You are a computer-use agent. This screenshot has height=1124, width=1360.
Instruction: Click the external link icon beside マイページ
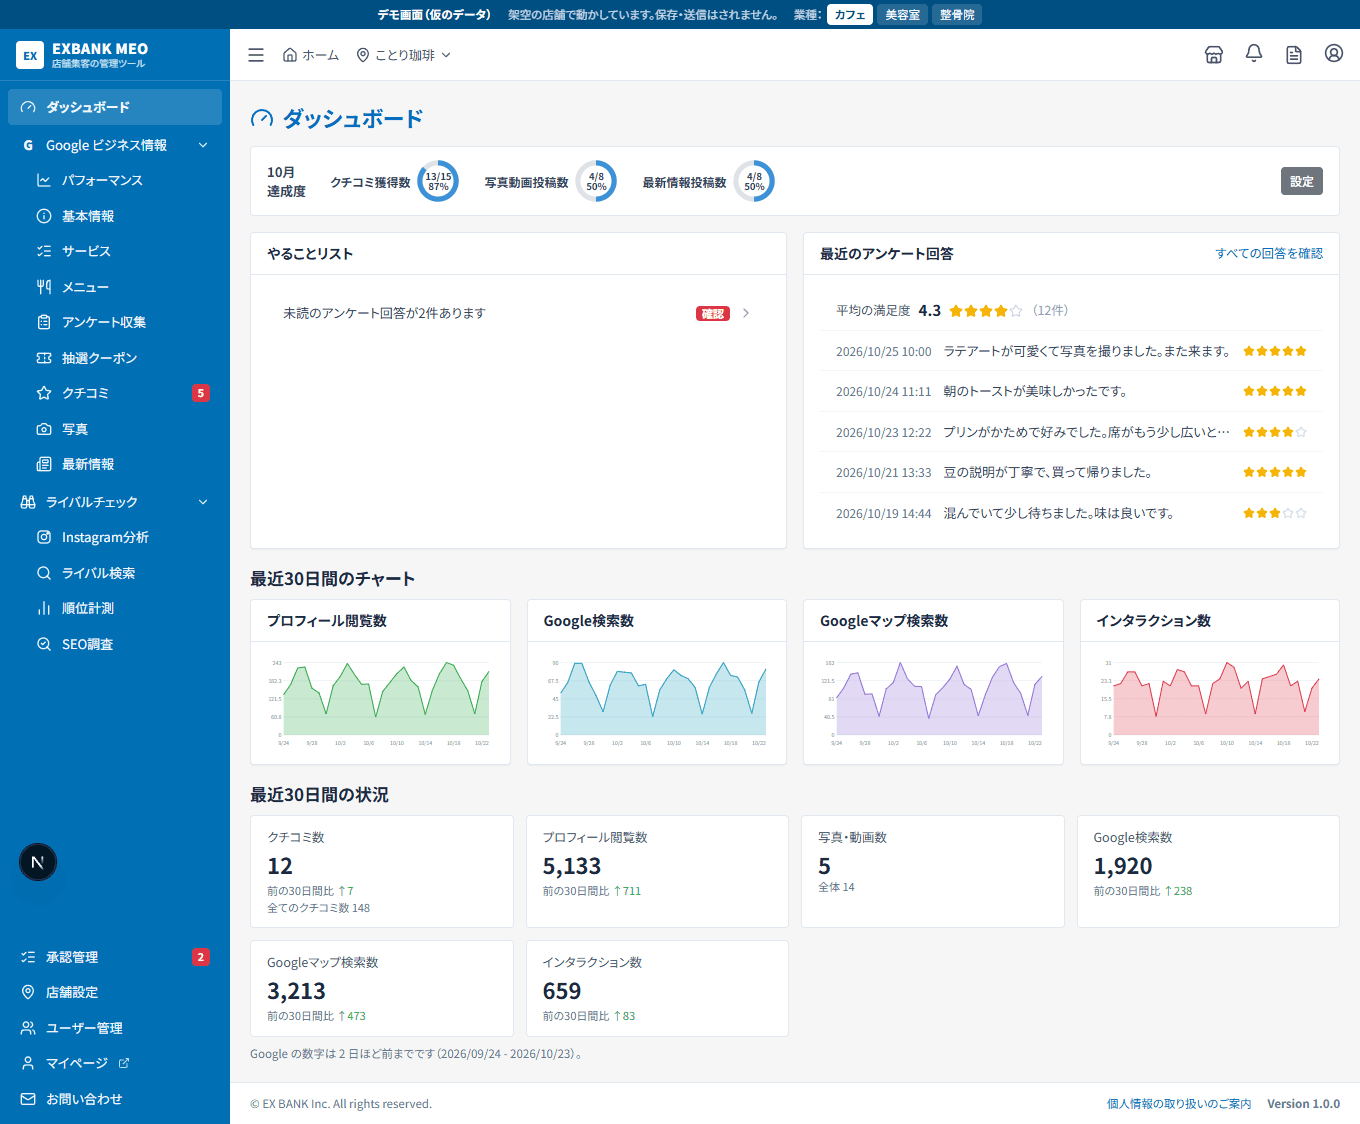click(x=124, y=1063)
